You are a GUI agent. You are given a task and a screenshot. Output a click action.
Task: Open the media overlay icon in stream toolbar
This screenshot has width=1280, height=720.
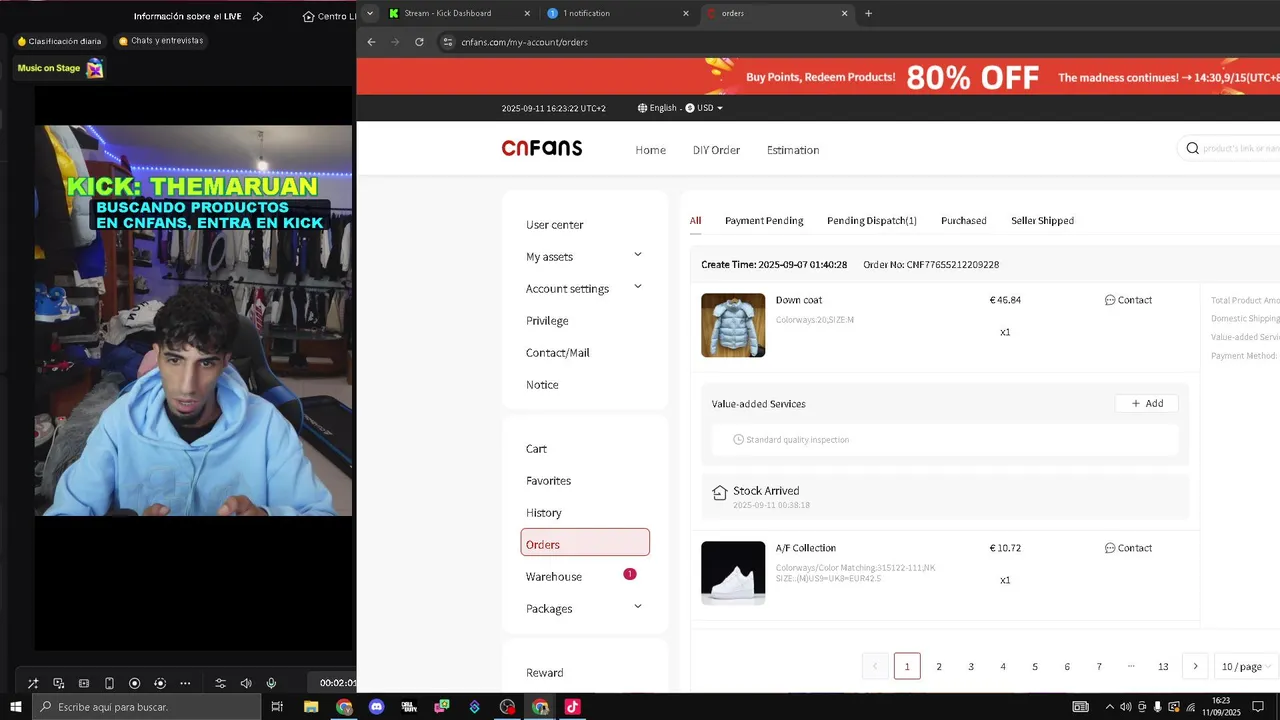click(x=59, y=683)
